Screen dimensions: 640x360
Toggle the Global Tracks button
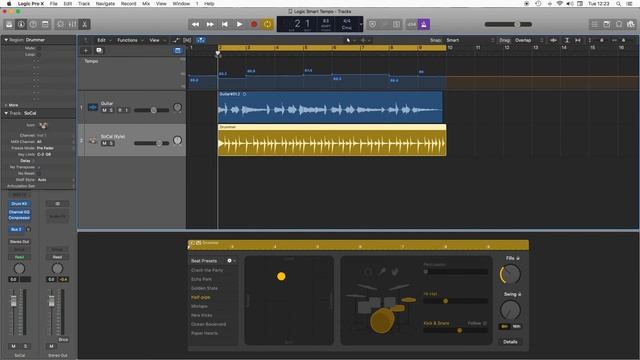178,51
